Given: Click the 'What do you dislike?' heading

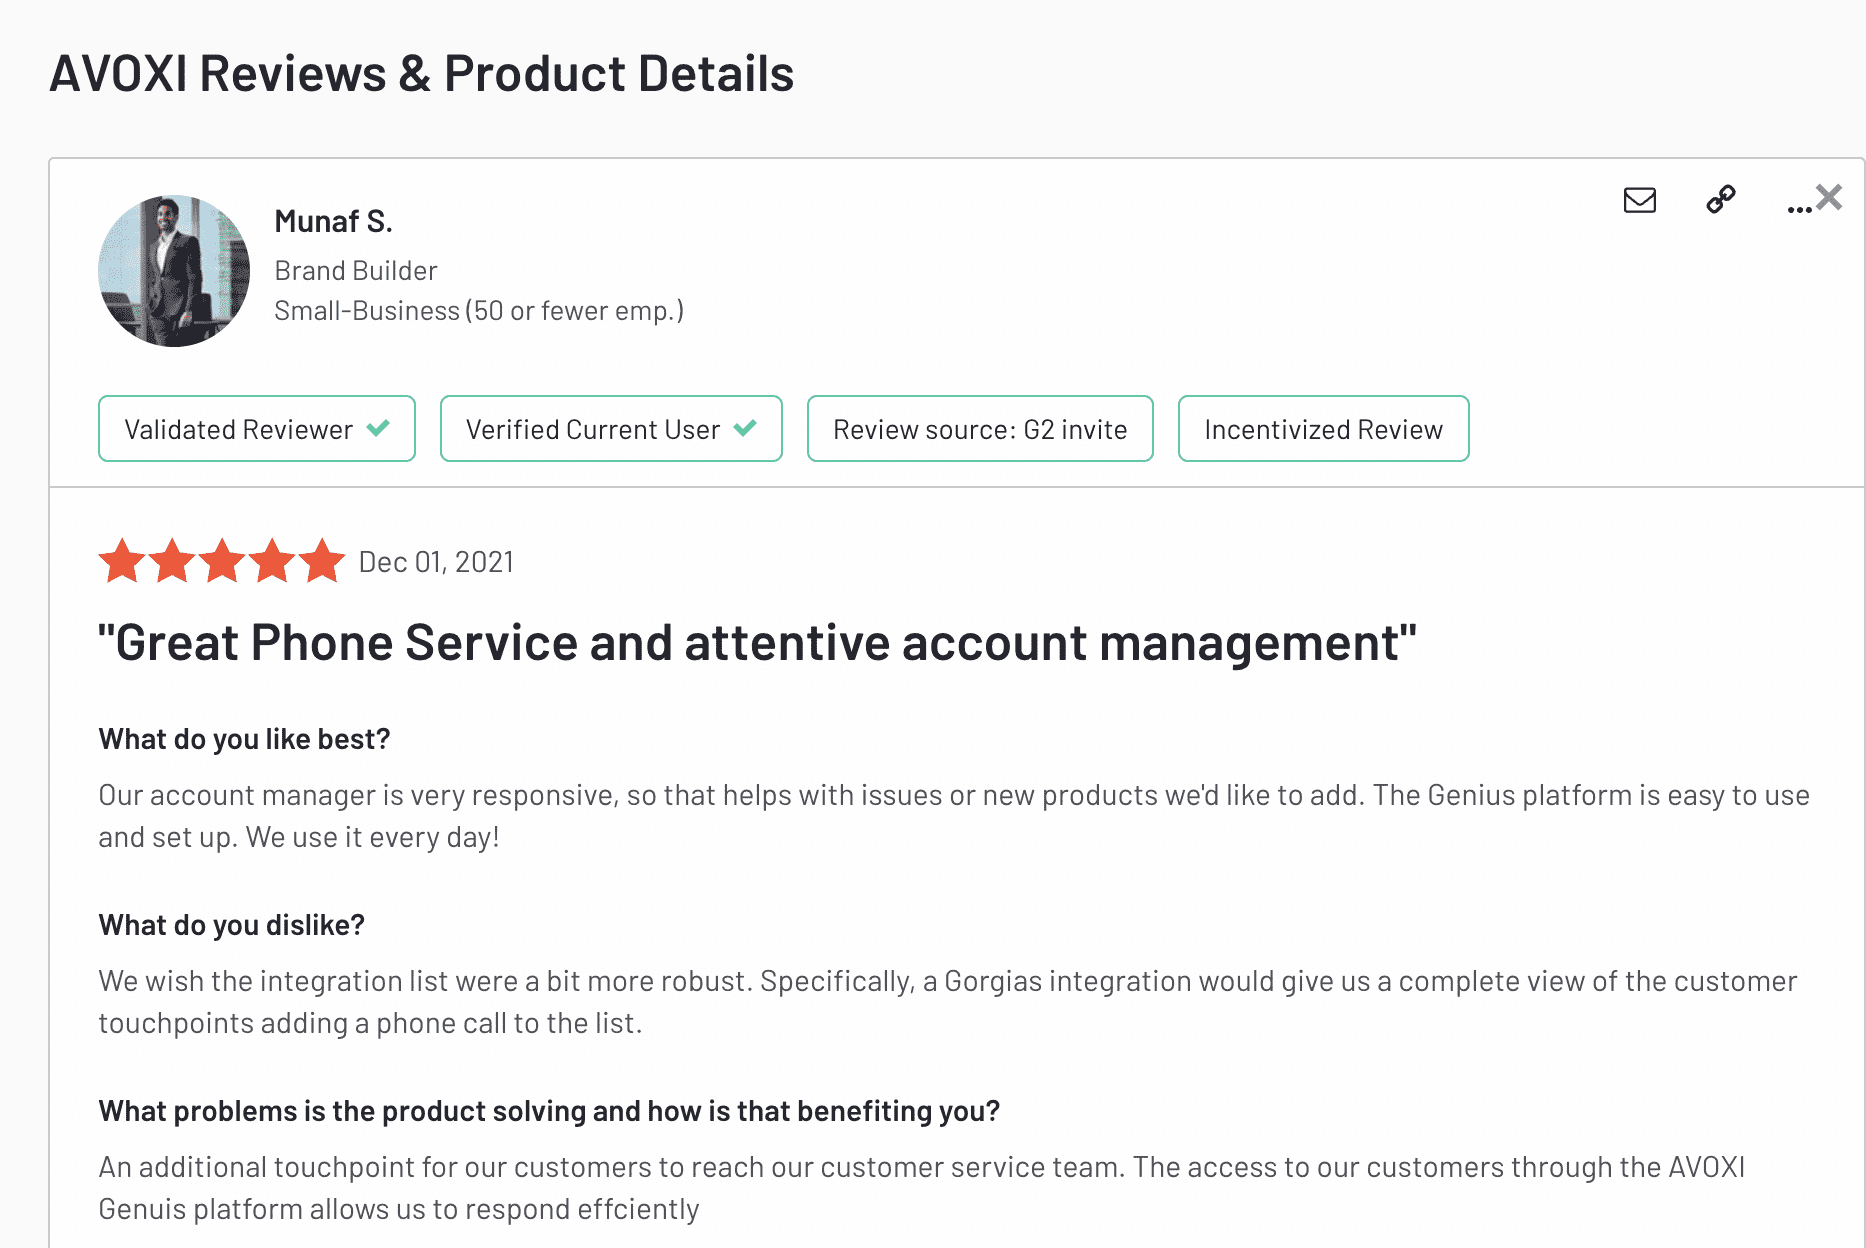Looking at the screenshot, I should (x=231, y=925).
